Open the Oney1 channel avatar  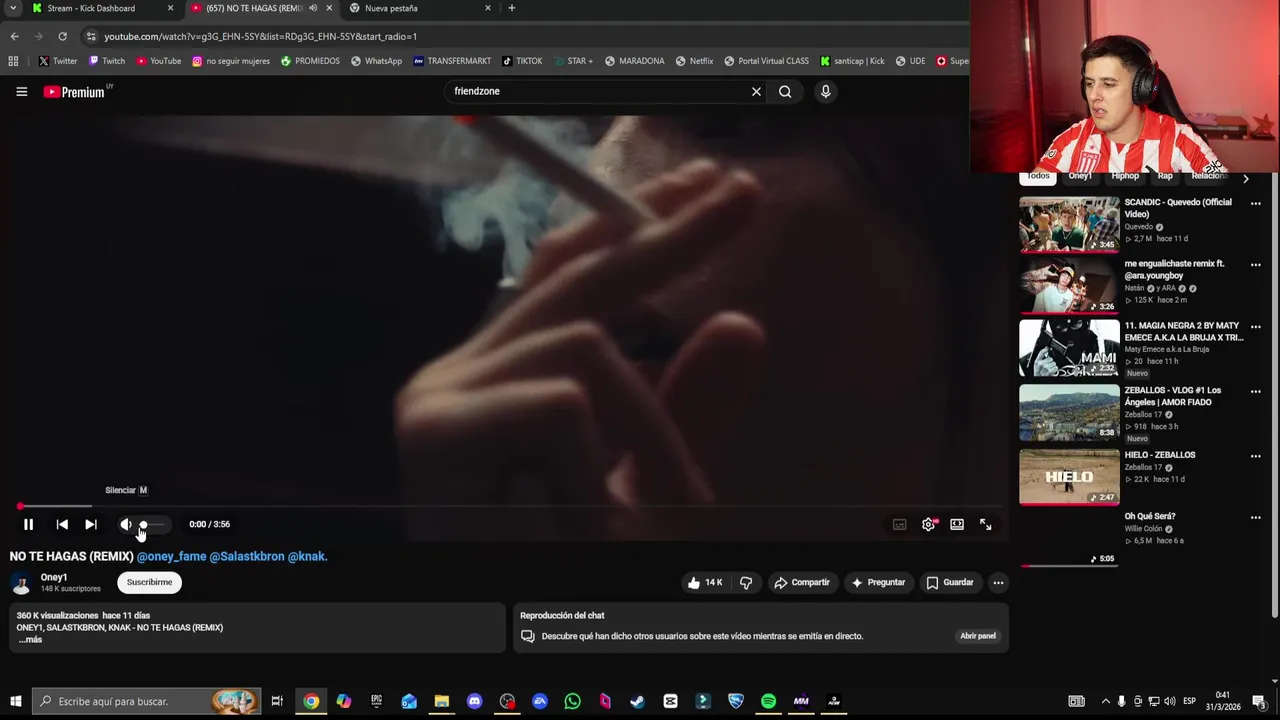click(21, 583)
